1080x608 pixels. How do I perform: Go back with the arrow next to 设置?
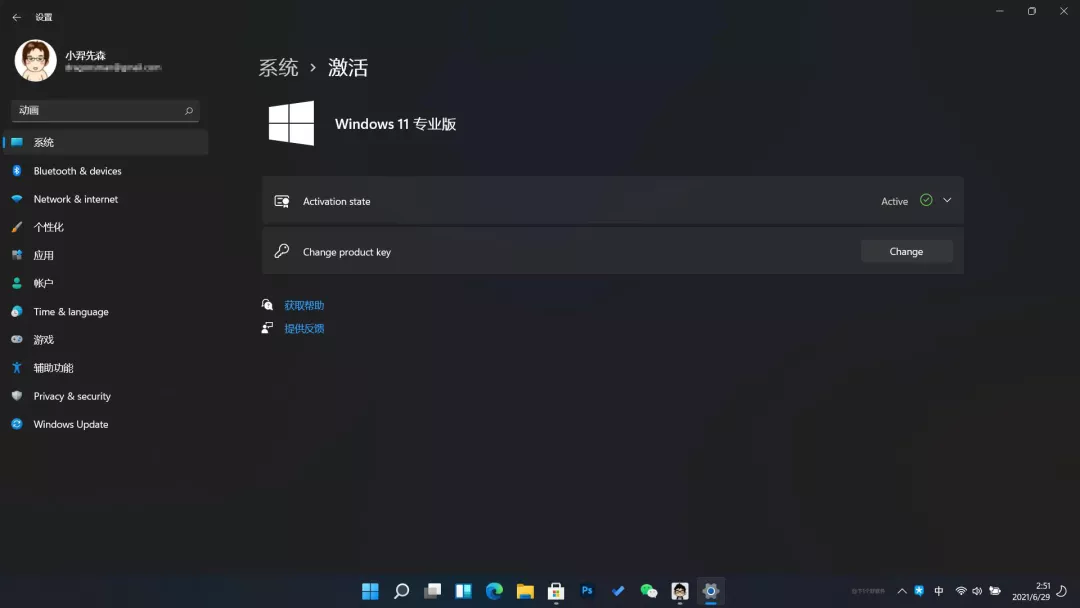click(17, 17)
